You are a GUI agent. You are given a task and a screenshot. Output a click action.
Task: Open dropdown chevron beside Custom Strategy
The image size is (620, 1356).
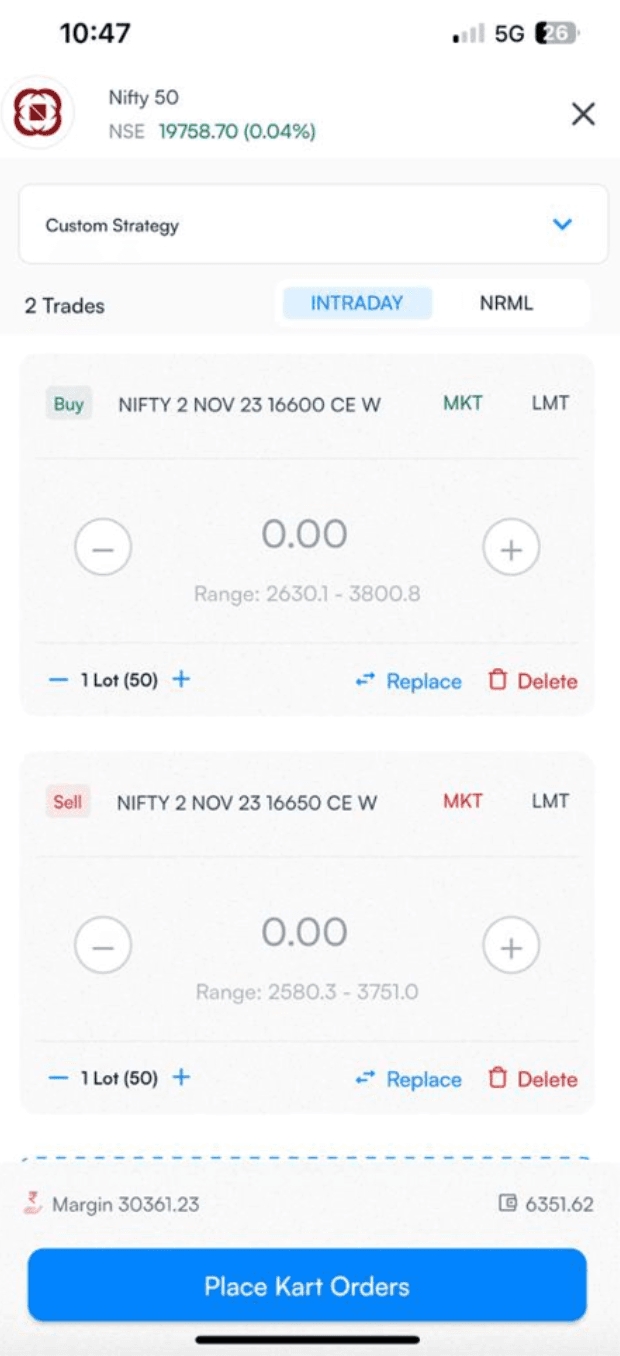coord(563,225)
